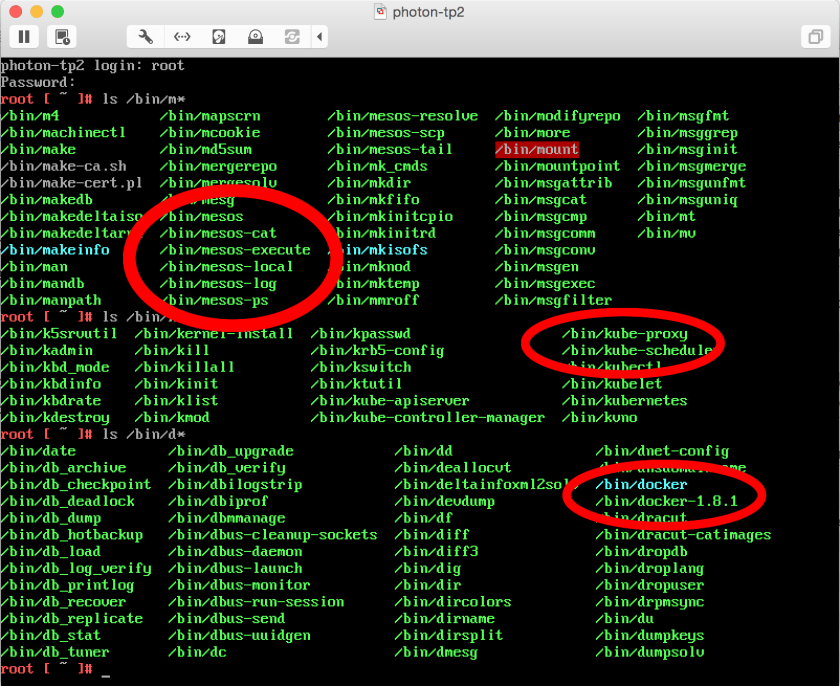840x686 pixels.
Task: Click the green full-screen window button
Action: [x=56, y=12]
